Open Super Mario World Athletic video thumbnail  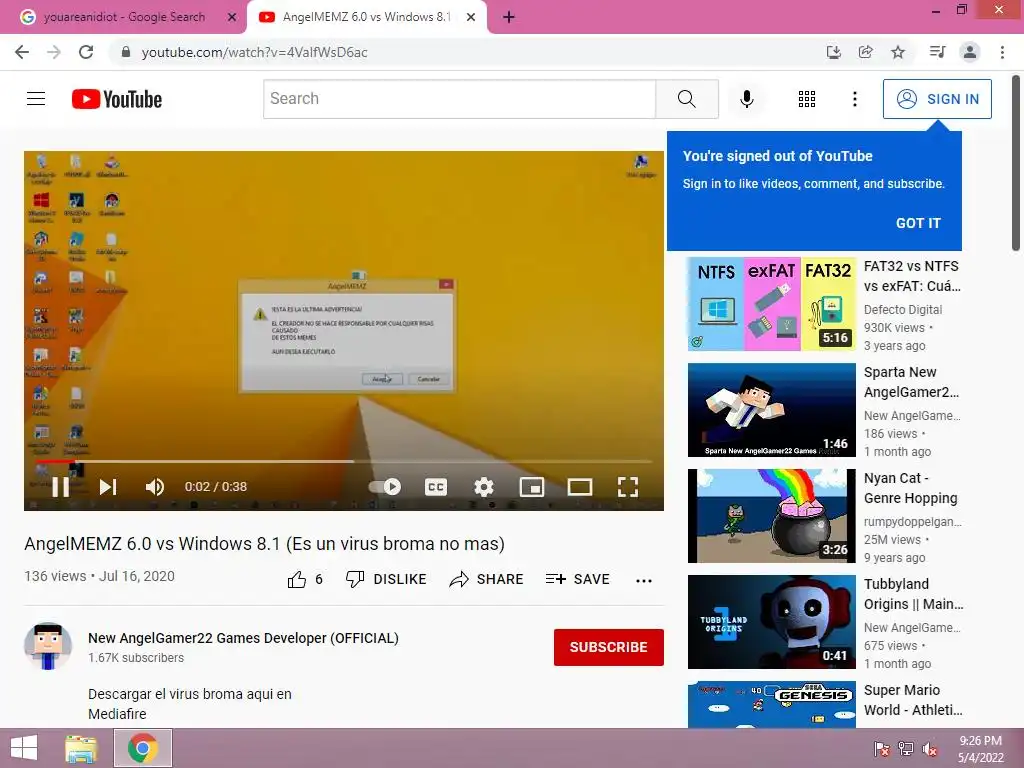coord(771,705)
